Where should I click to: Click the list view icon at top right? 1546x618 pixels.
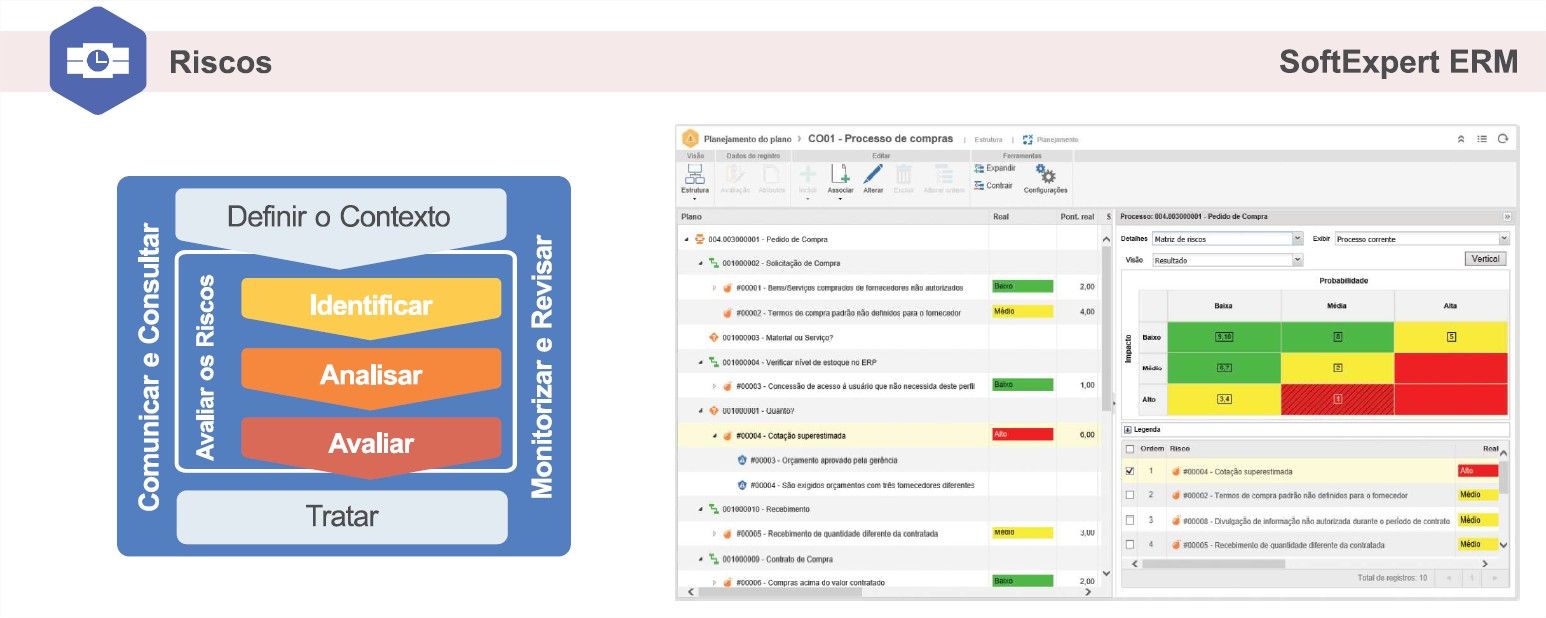click(x=1482, y=139)
